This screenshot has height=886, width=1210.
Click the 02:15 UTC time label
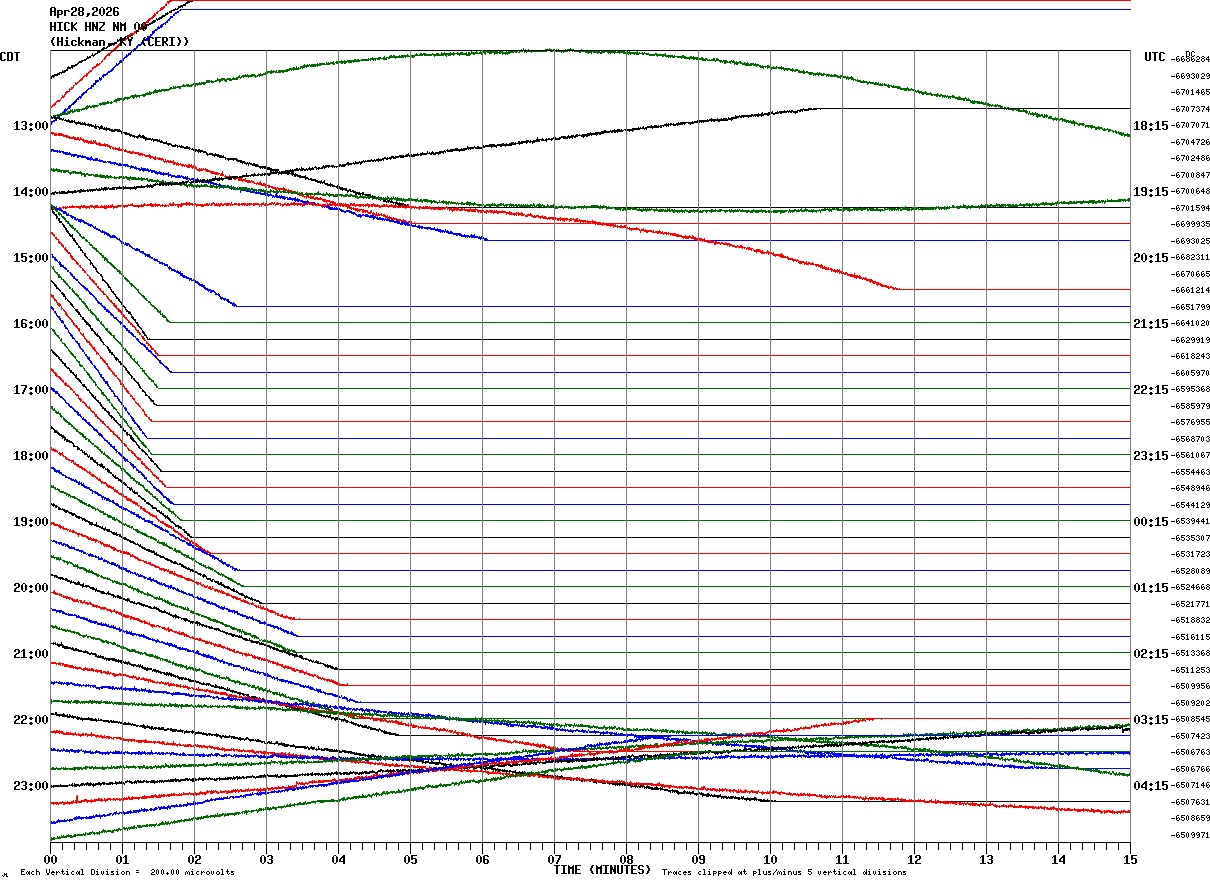point(1151,654)
